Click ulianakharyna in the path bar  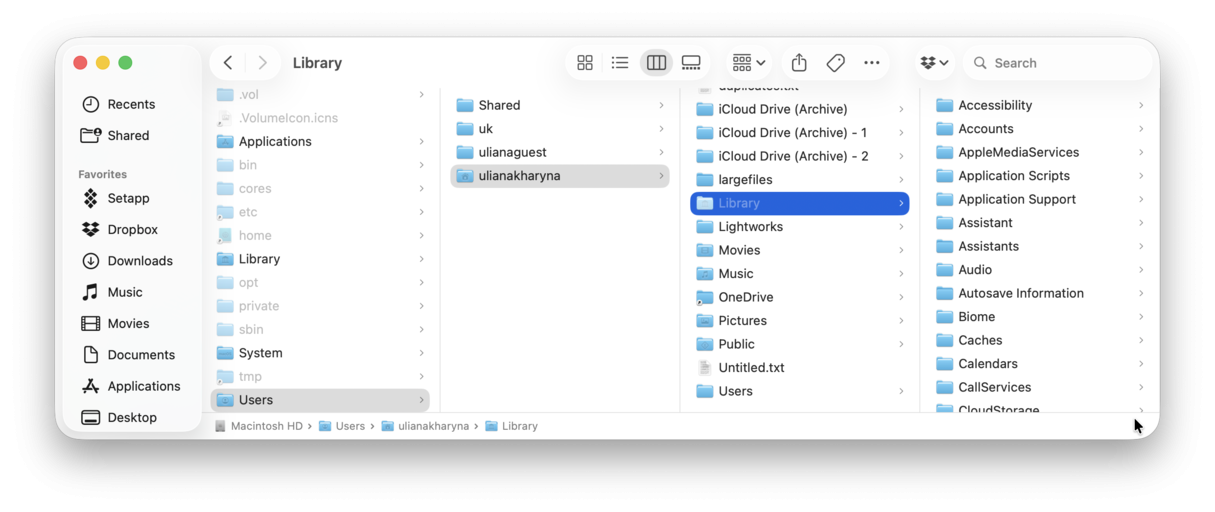coord(425,426)
